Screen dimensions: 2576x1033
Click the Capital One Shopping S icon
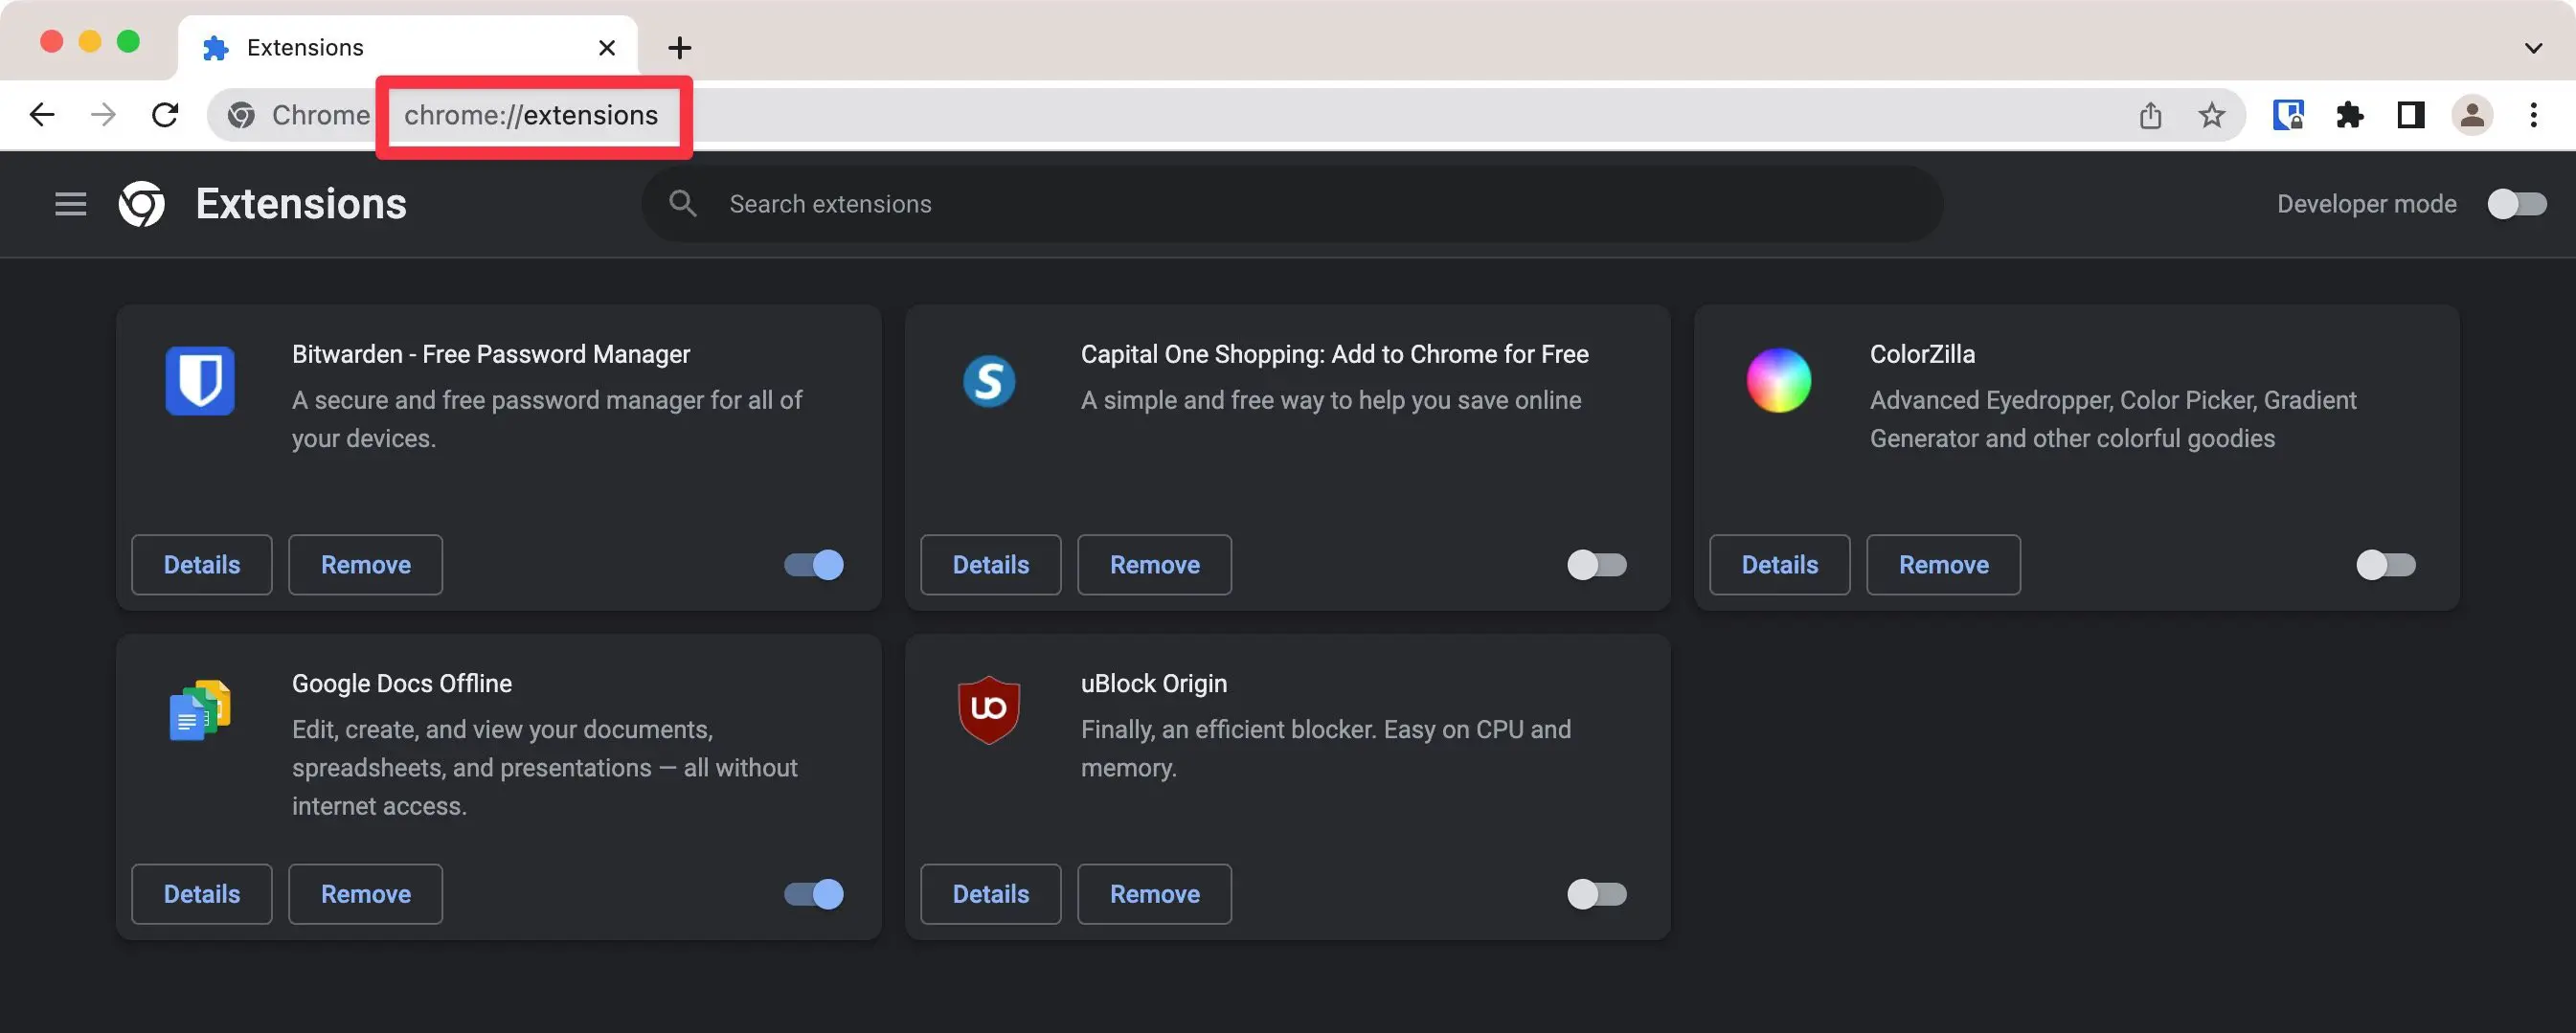click(989, 381)
